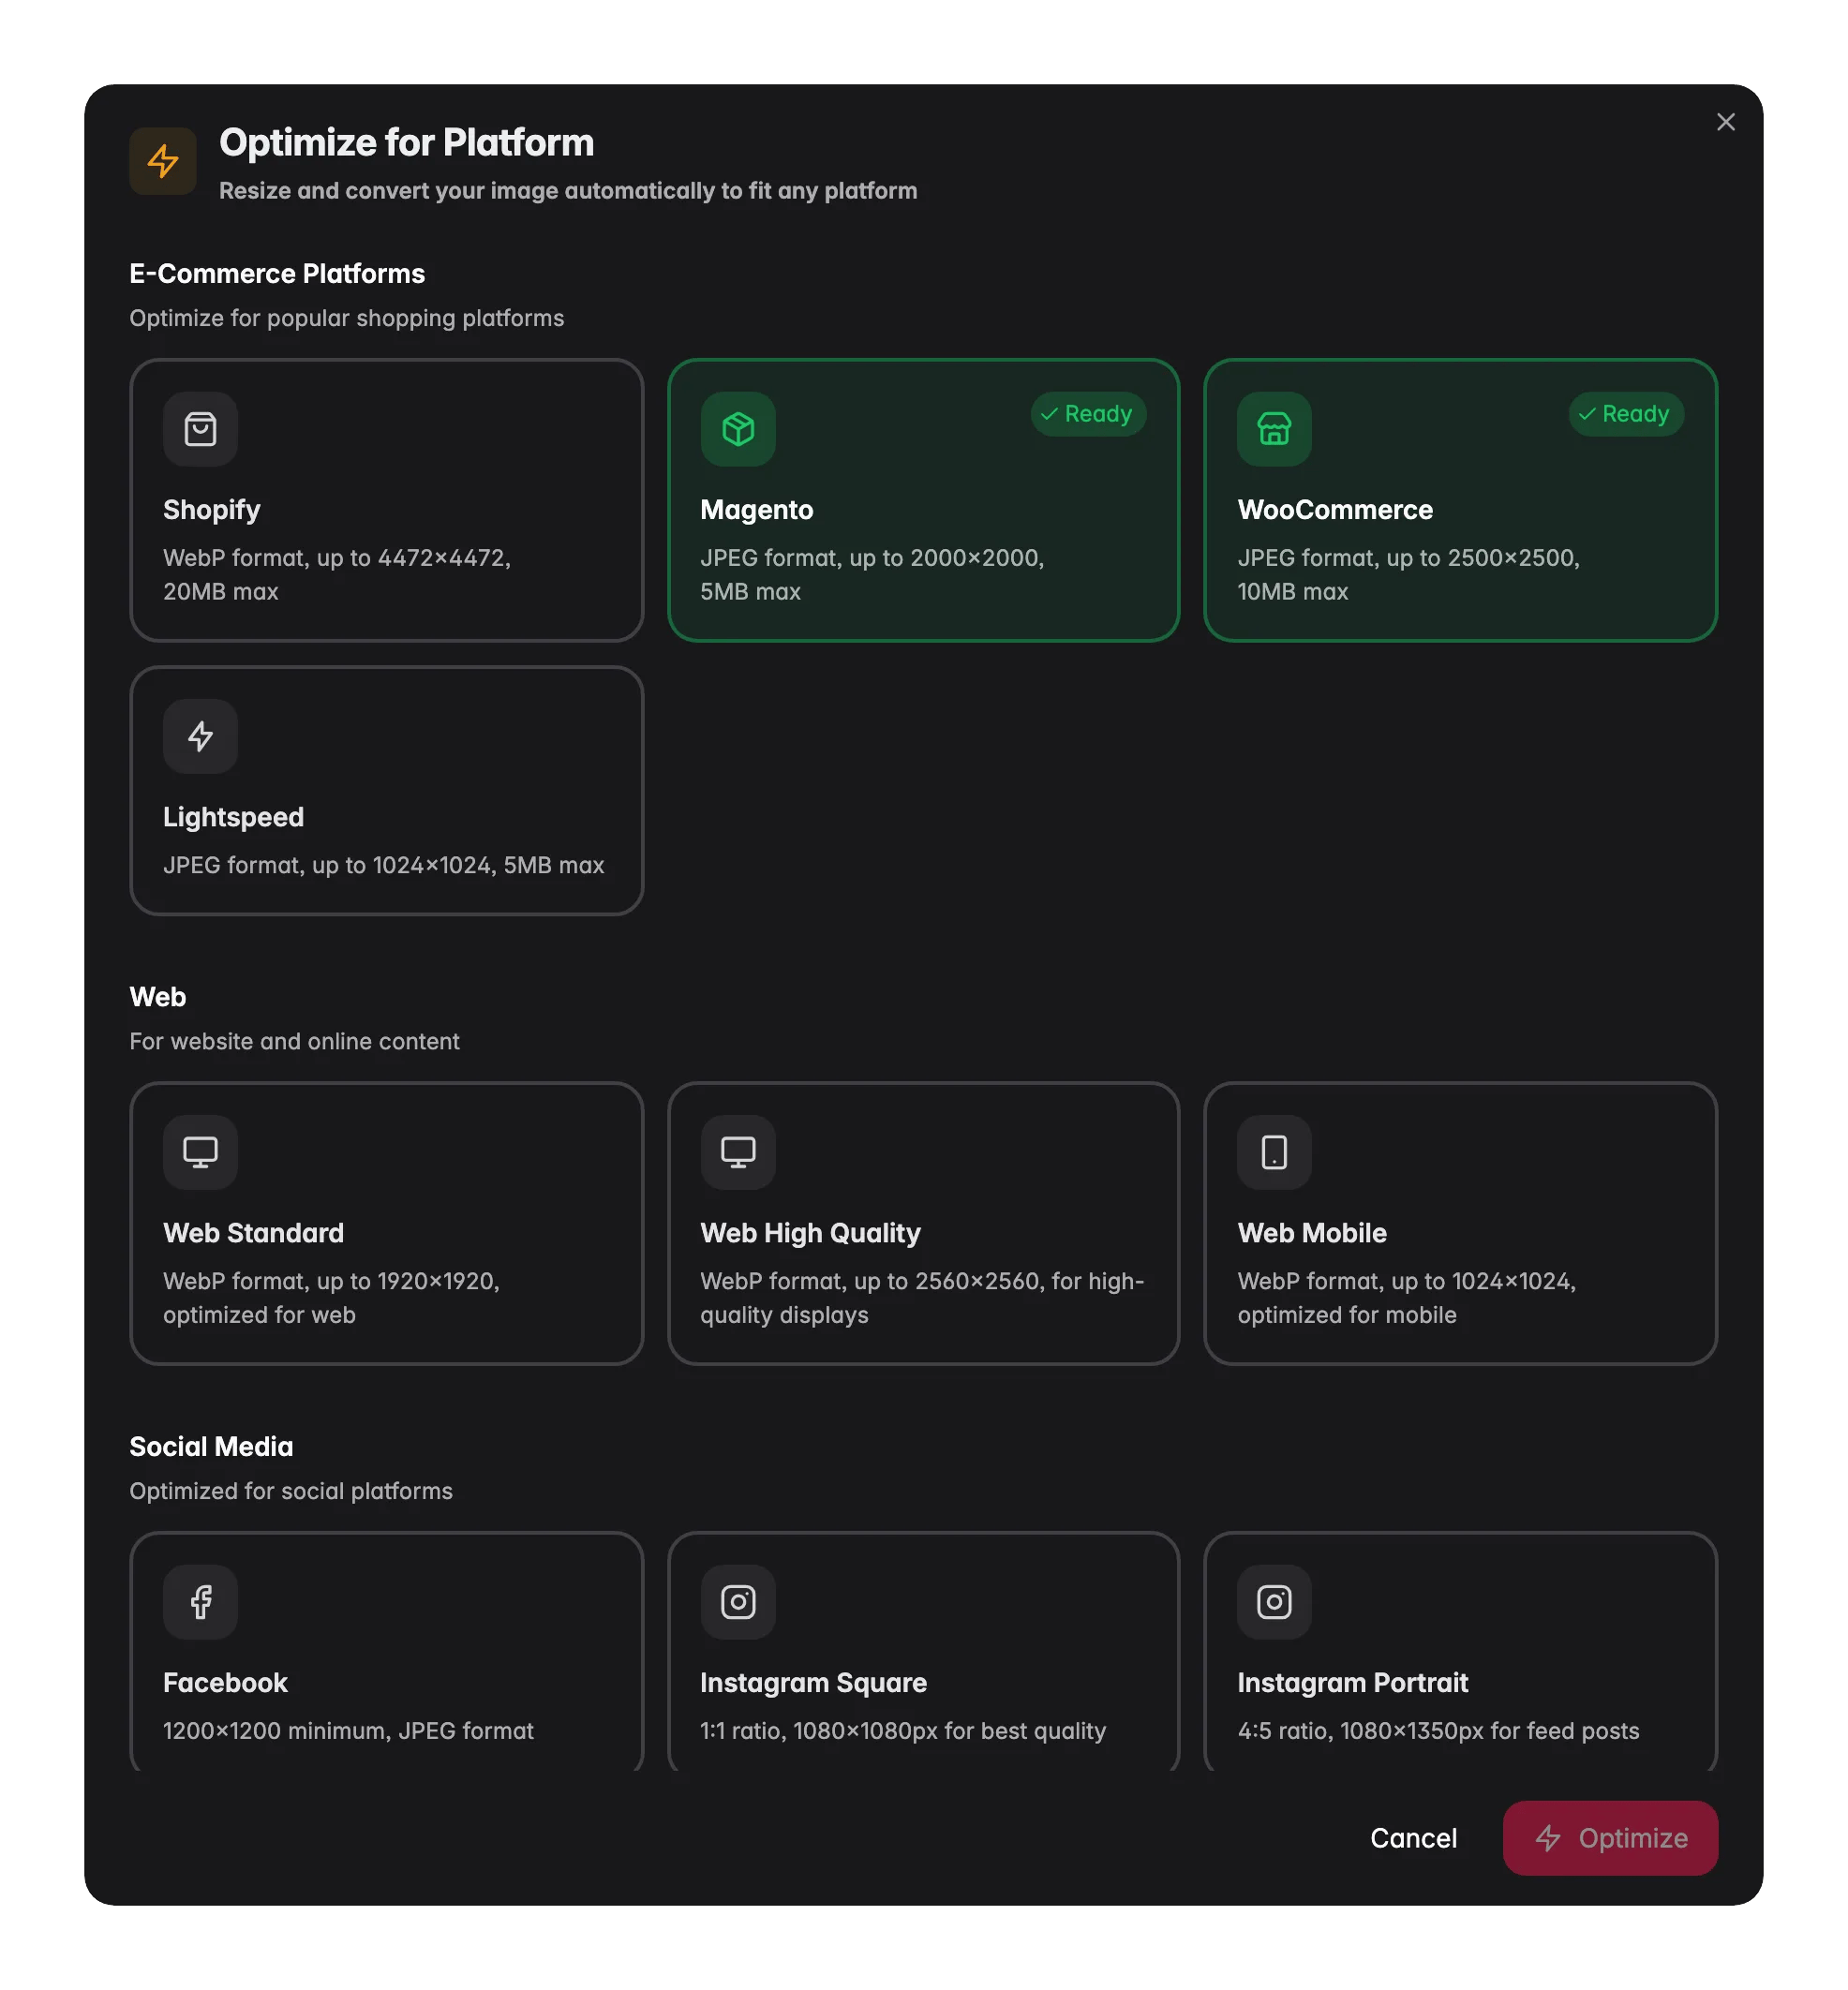Screen dimensions: 1848x1990
Task: Click the Cancel button
Action: click(1413, 1838)
